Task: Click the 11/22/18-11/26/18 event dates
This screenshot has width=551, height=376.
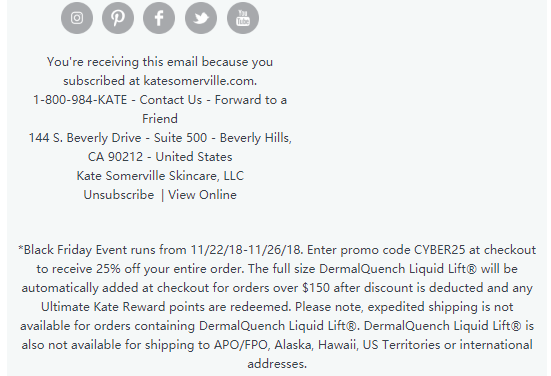Action: tap(246, 250)
